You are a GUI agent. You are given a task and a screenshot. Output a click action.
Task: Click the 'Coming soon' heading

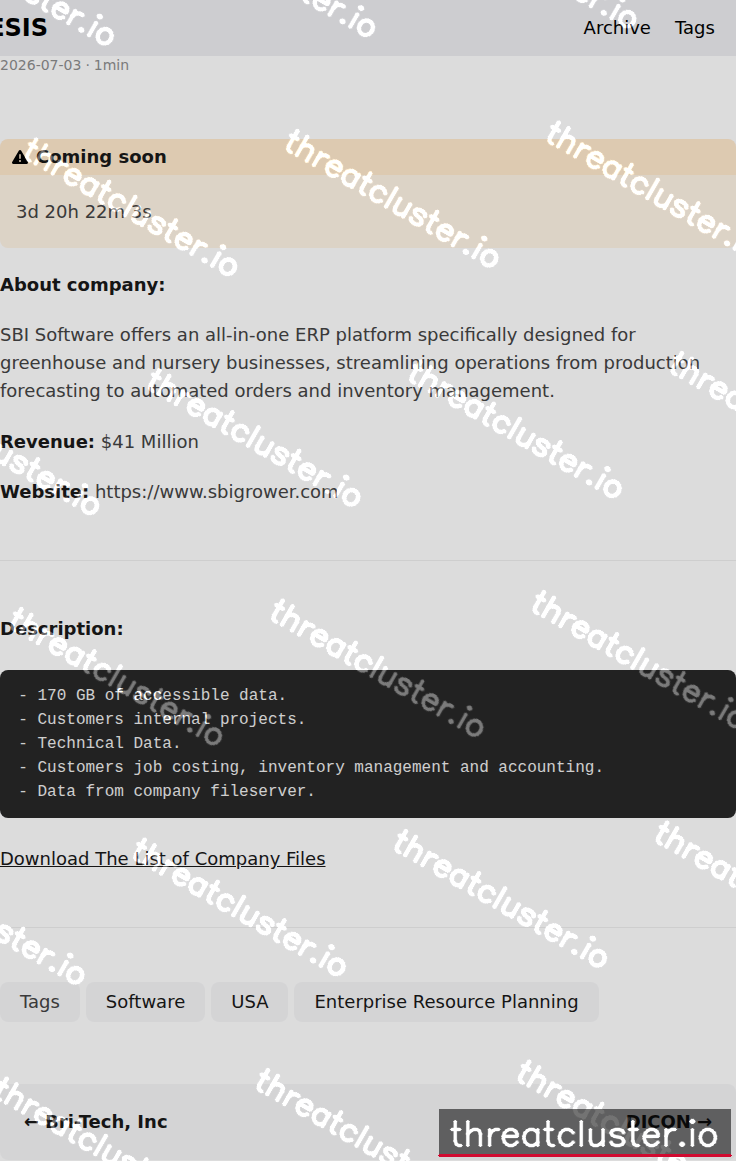pos(101,157)
